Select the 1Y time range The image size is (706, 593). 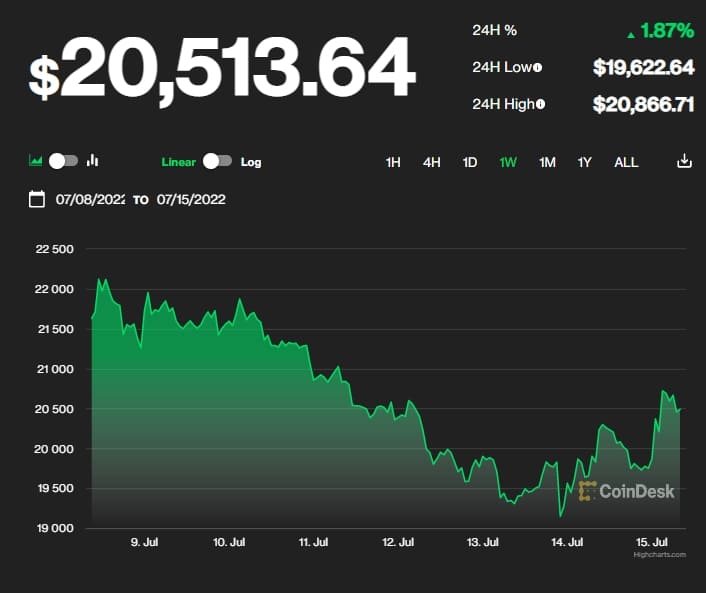584,162
